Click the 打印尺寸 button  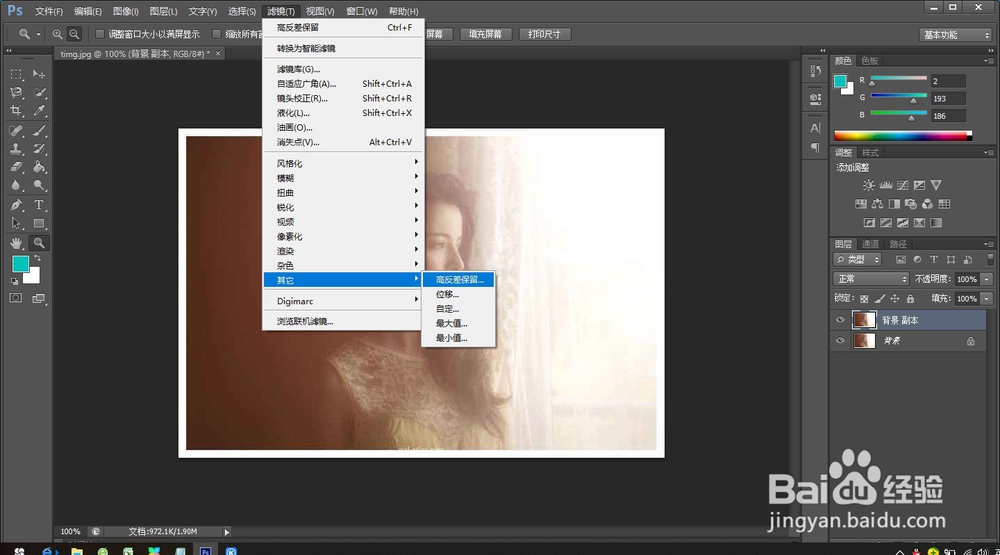[x=545, y=34]
